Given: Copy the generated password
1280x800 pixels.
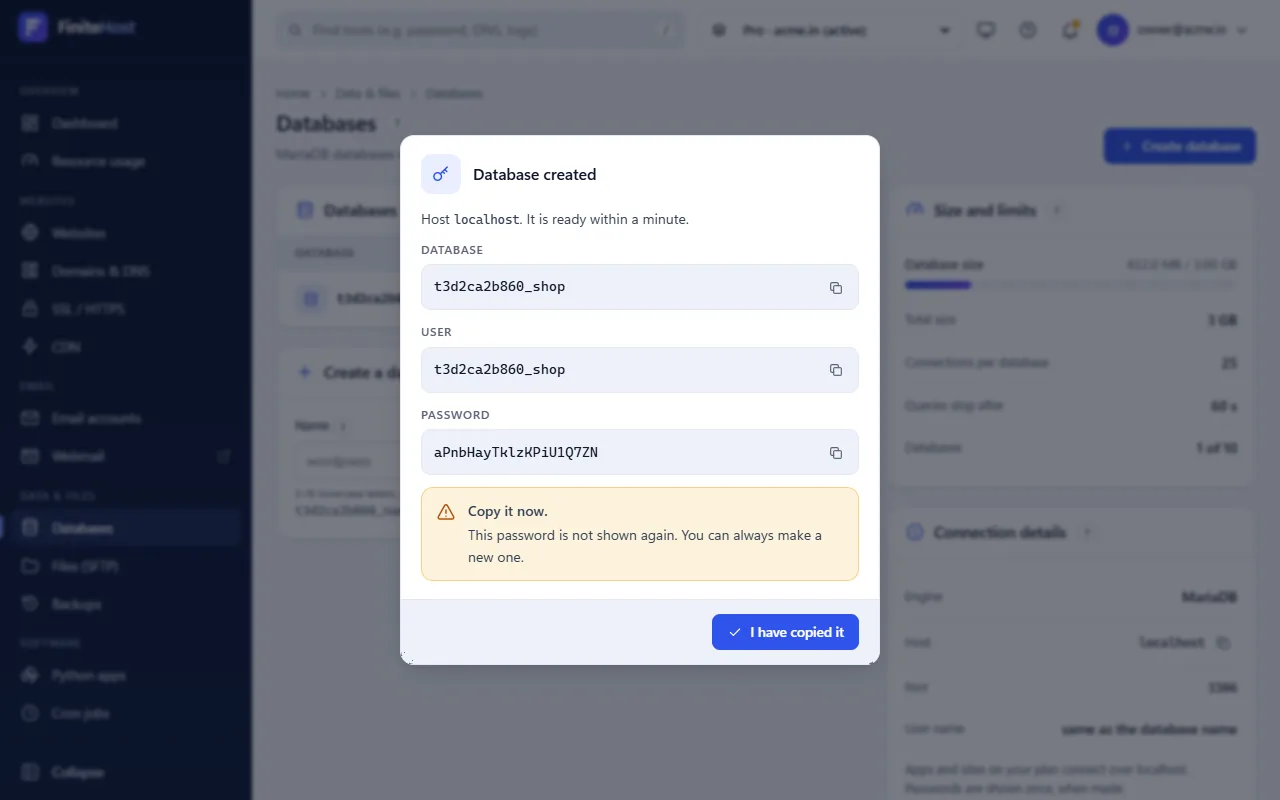Looking at the screenshot, I should [x=836, y=453].
